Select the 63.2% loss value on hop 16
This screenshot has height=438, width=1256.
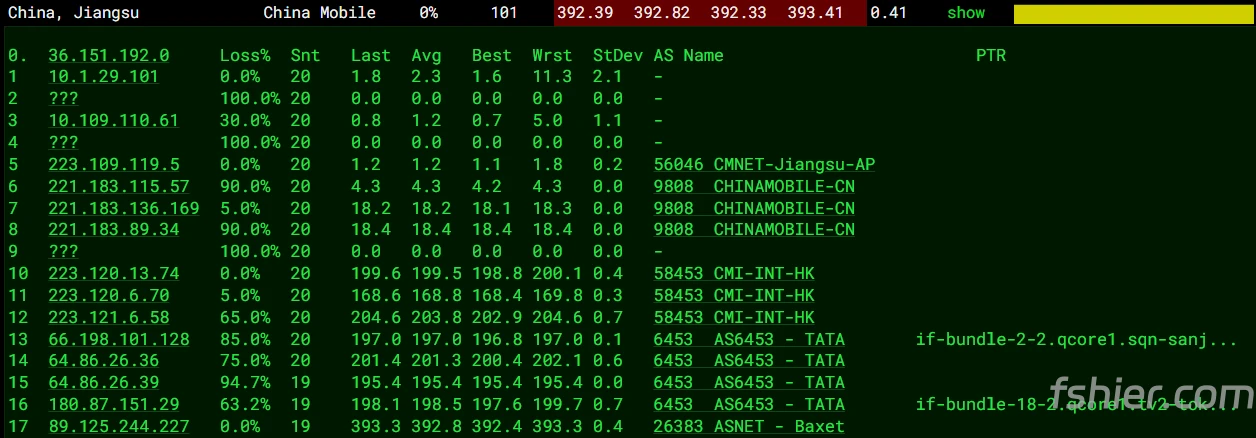pyautogui.click(x=245, y=405)
